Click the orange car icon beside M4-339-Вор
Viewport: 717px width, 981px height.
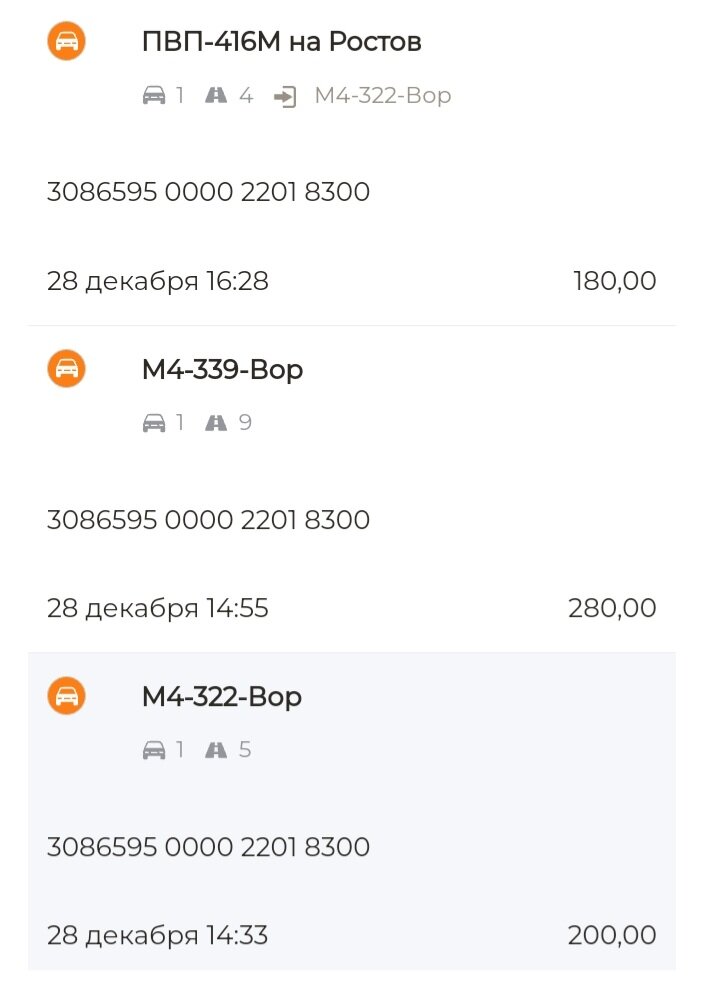(66, 369)
